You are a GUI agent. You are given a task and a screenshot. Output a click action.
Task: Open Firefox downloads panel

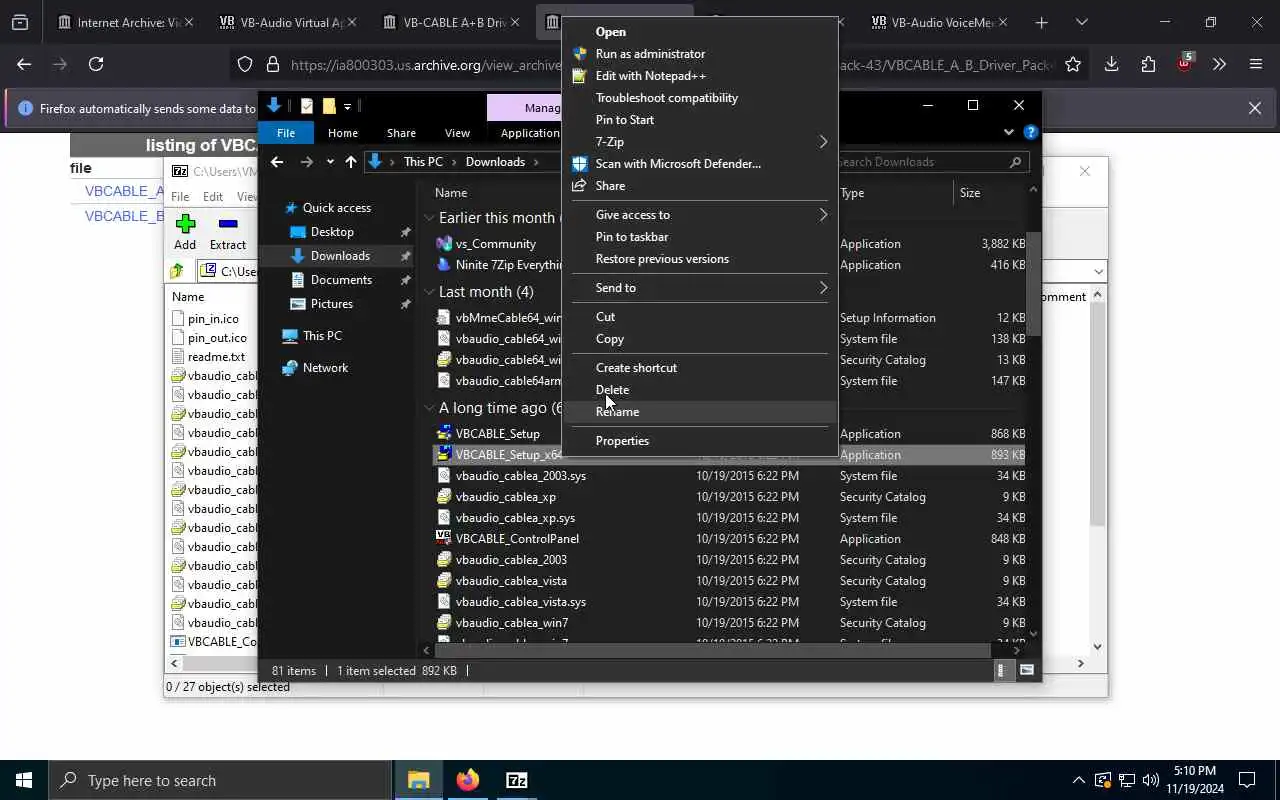1111,64
